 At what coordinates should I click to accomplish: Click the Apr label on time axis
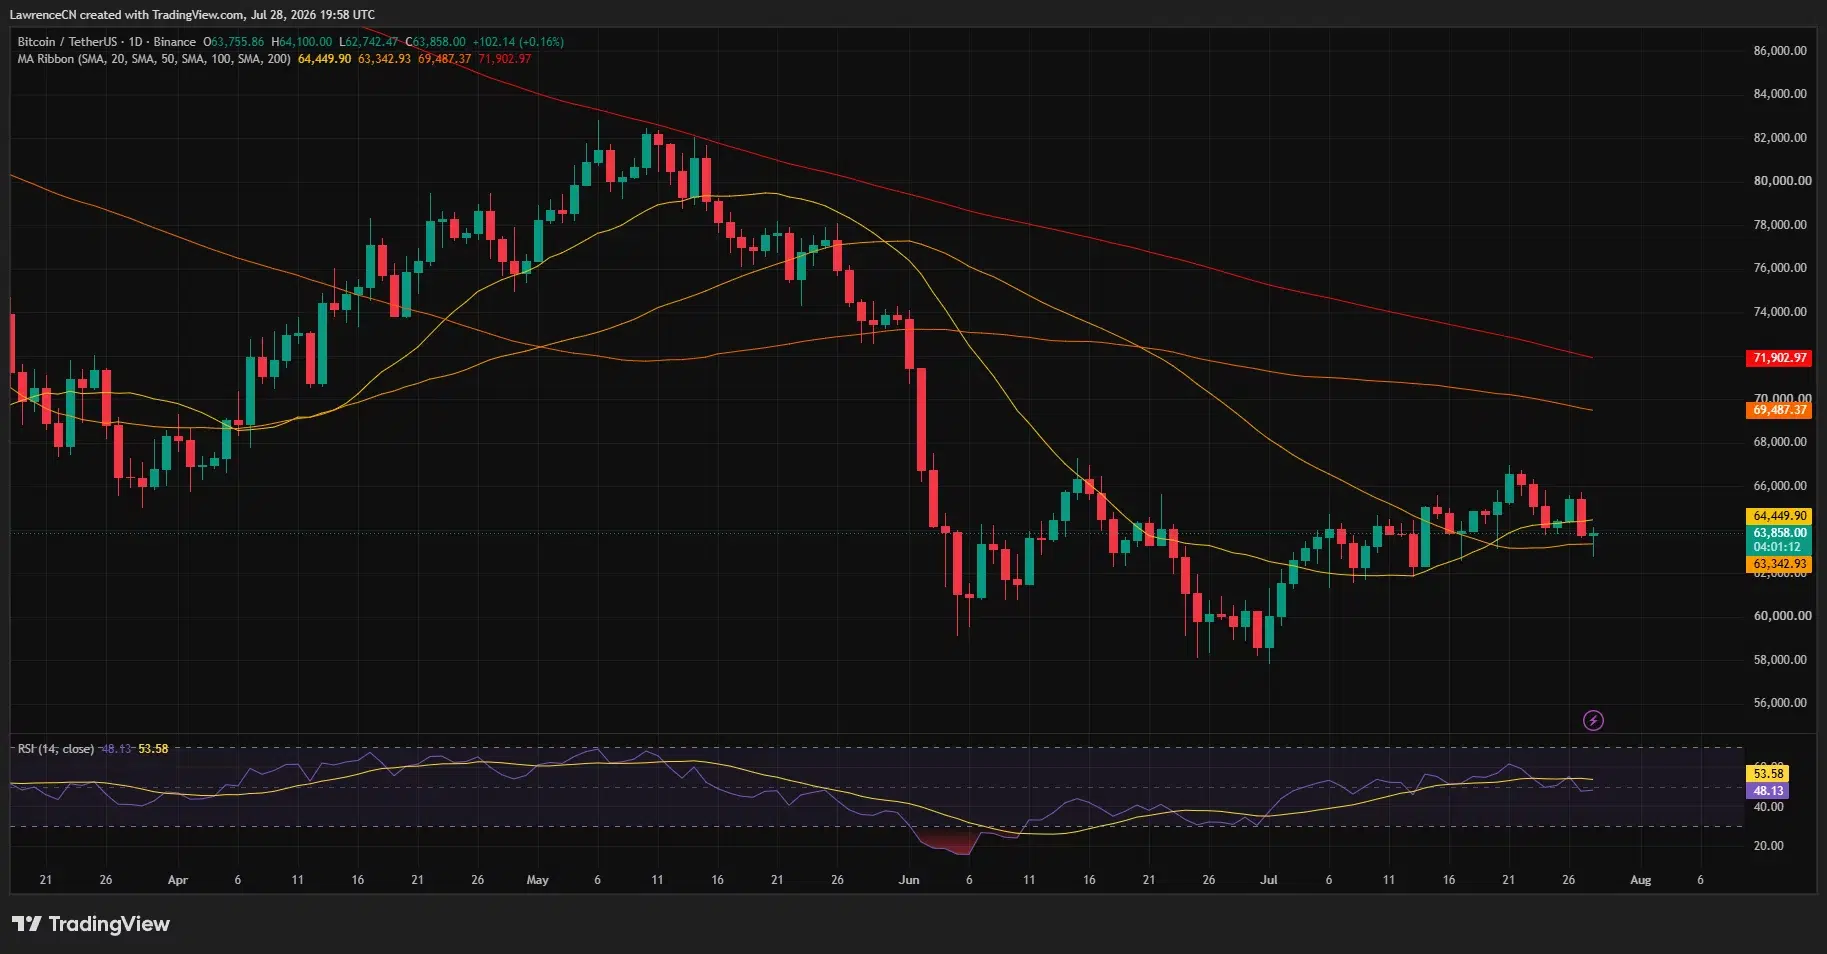pyautogui.click(x=177, y=881)
